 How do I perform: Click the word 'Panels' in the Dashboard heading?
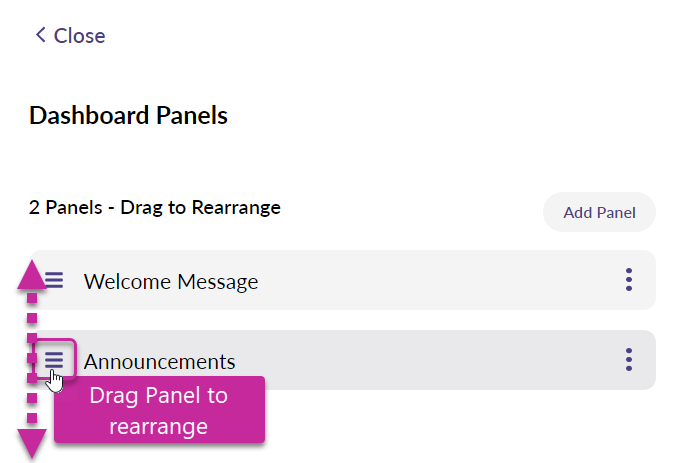(190, 116)
